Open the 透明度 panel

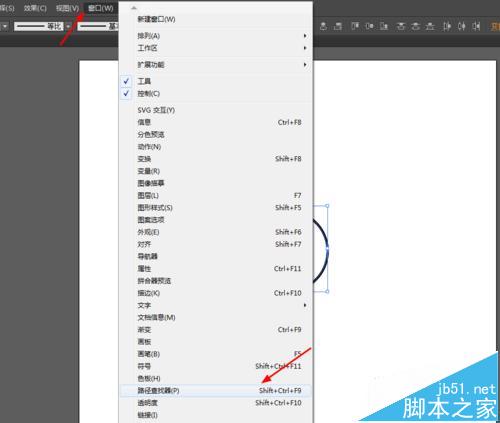216,403
